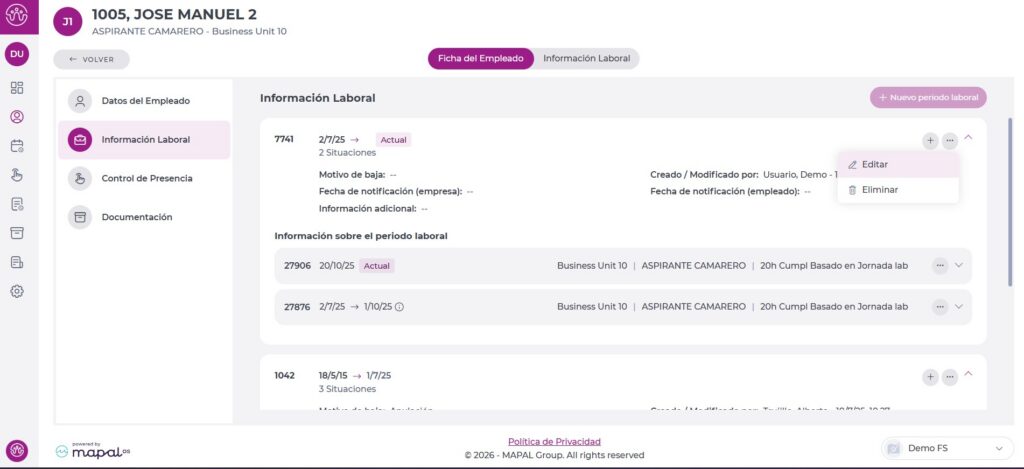Open Control de Presencia section
This screenshot has height=469, width=1024.
click(146, 178)
